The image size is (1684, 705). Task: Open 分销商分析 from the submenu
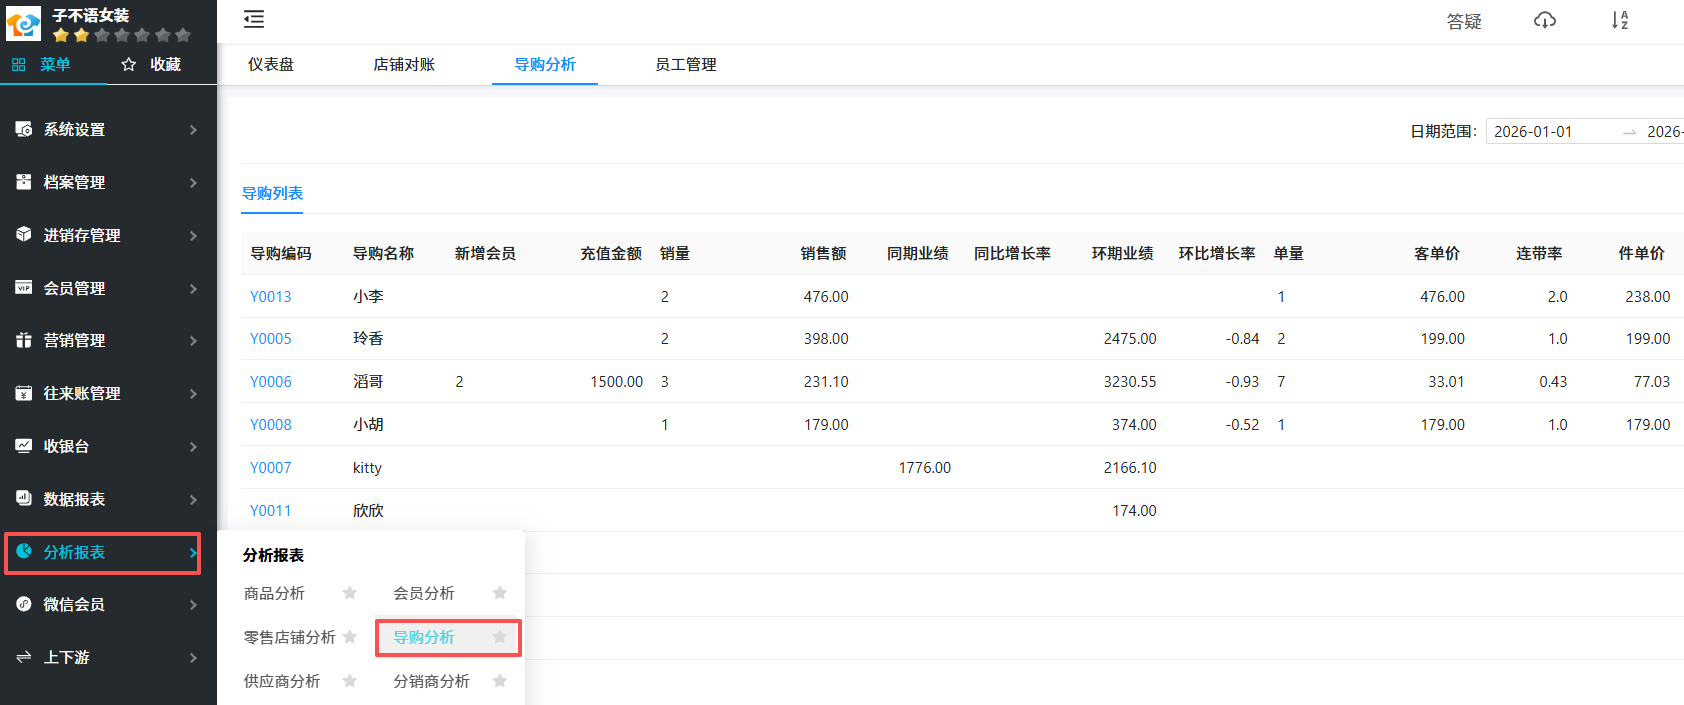(431, 681)
